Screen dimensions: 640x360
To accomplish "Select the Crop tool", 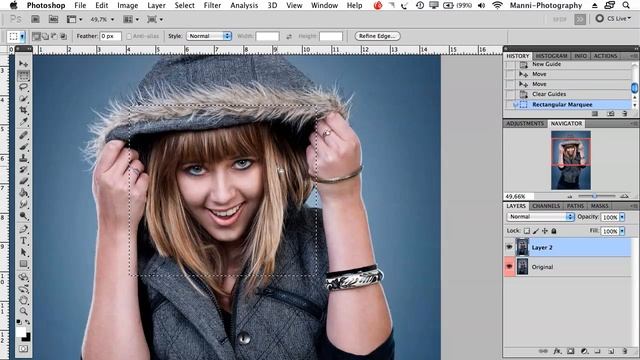I will point(24,110).
